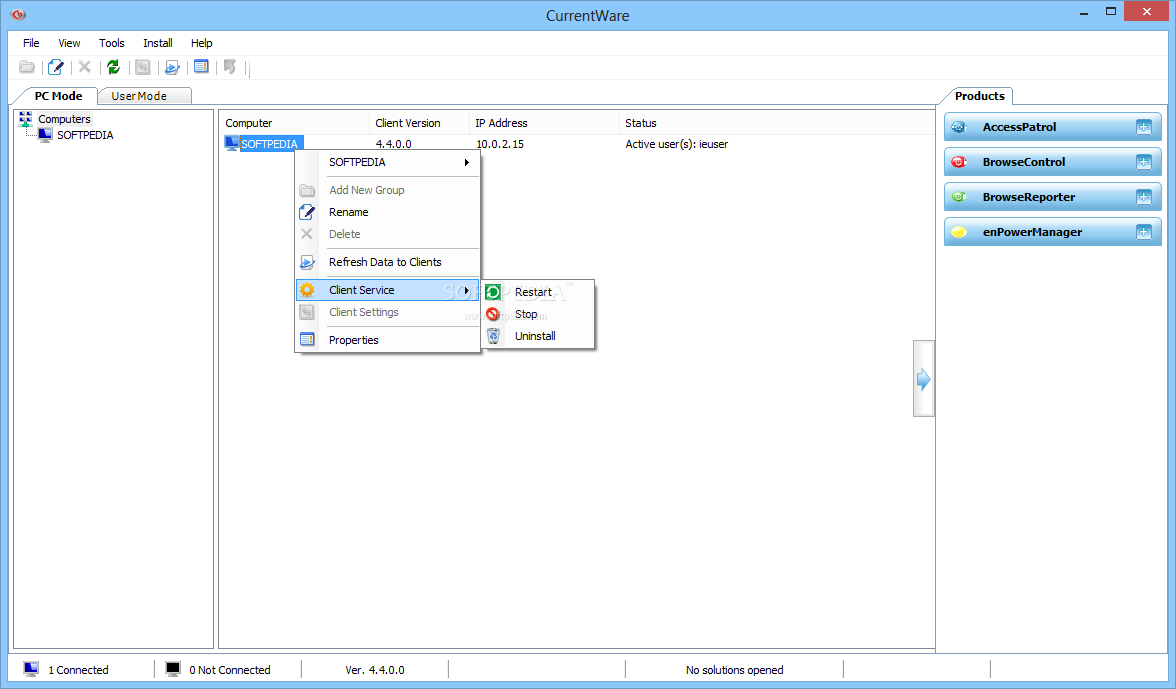Choose Stop in Client Service submenu
Screen dimensions: 1176x689
pos(538,314)
